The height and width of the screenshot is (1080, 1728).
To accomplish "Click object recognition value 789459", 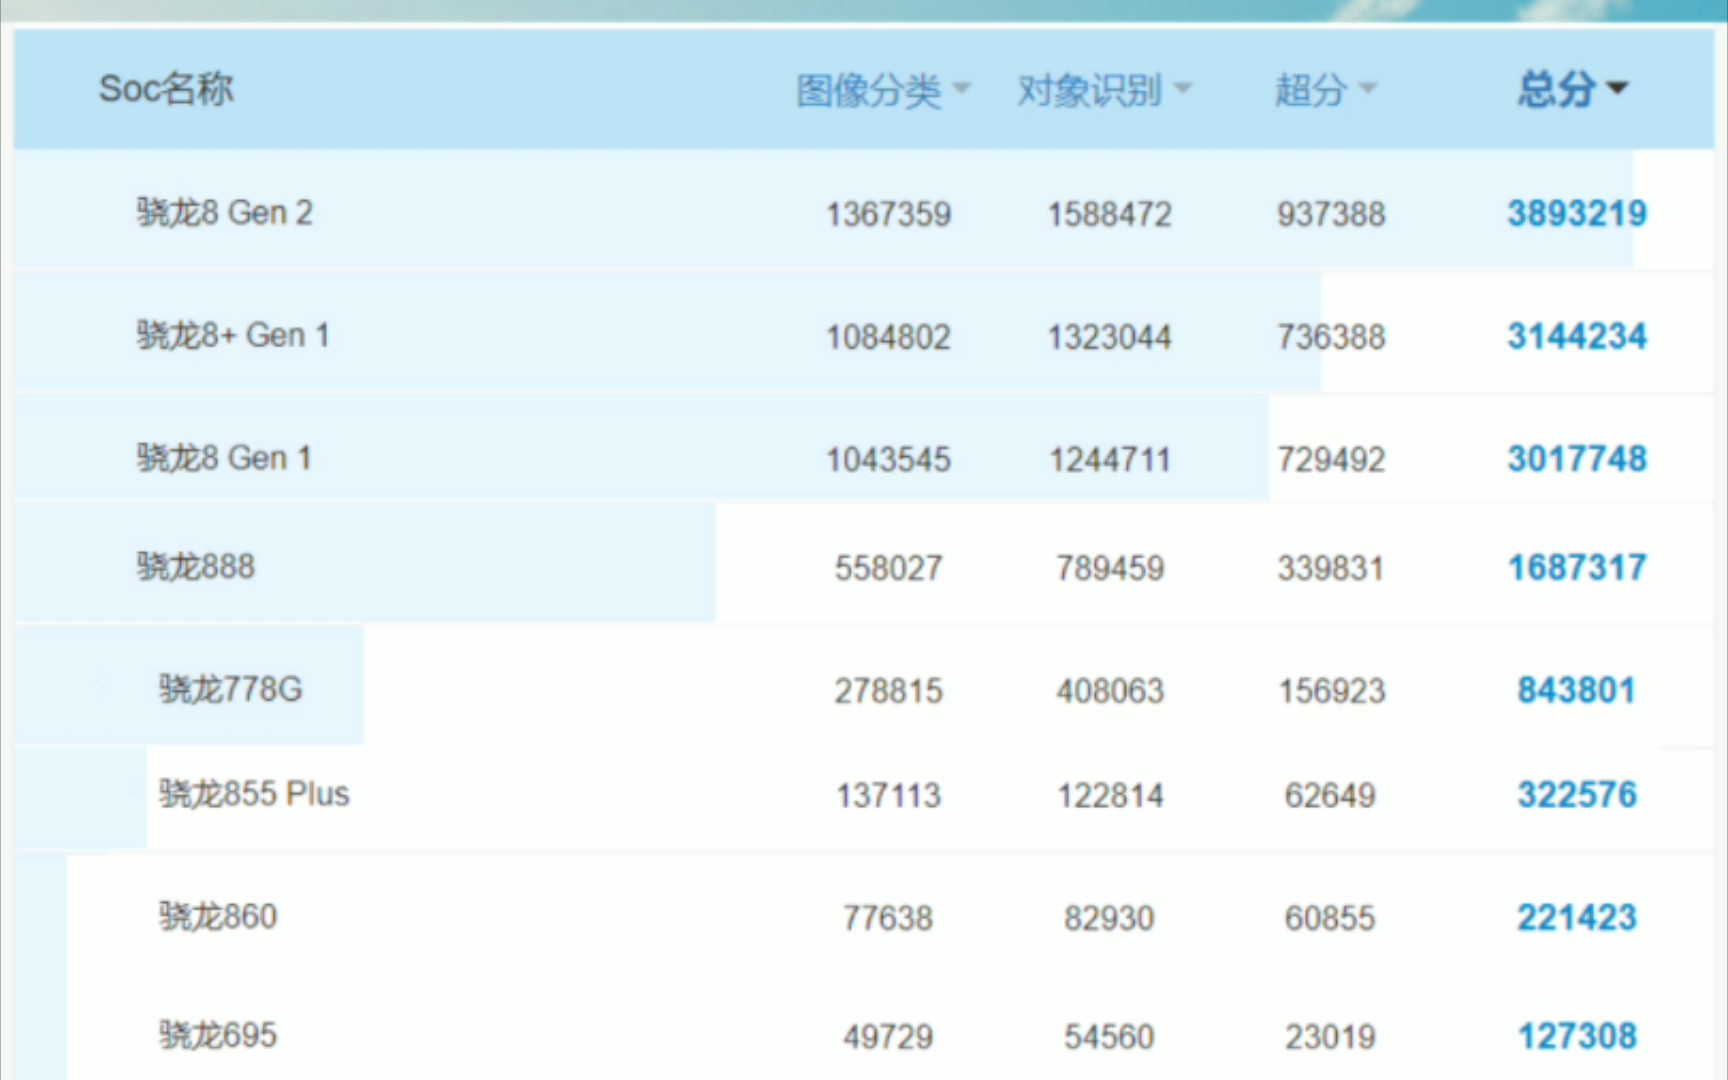I will tap(1110, 569).
